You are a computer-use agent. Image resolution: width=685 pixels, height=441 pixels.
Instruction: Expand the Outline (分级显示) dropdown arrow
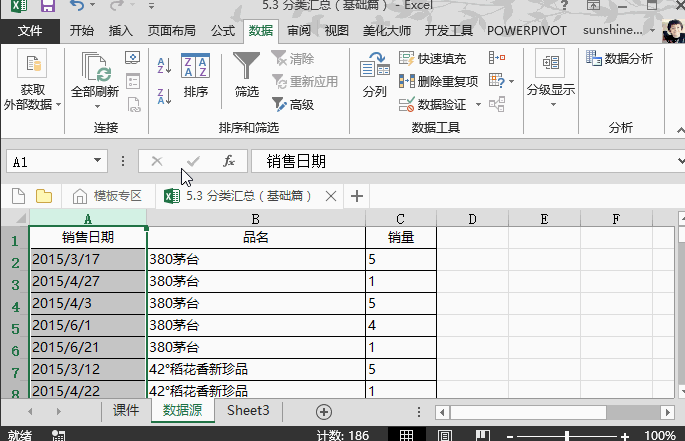point(553,105)
